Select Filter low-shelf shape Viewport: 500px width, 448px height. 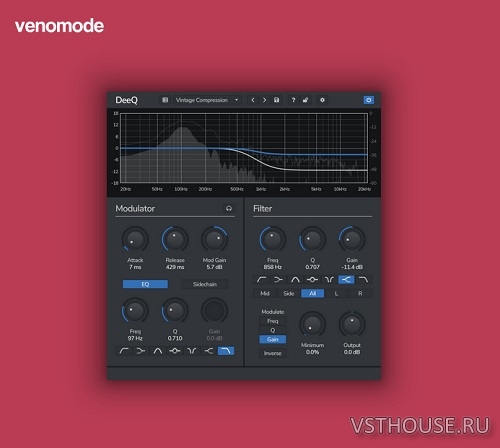[x=279, y=279]
